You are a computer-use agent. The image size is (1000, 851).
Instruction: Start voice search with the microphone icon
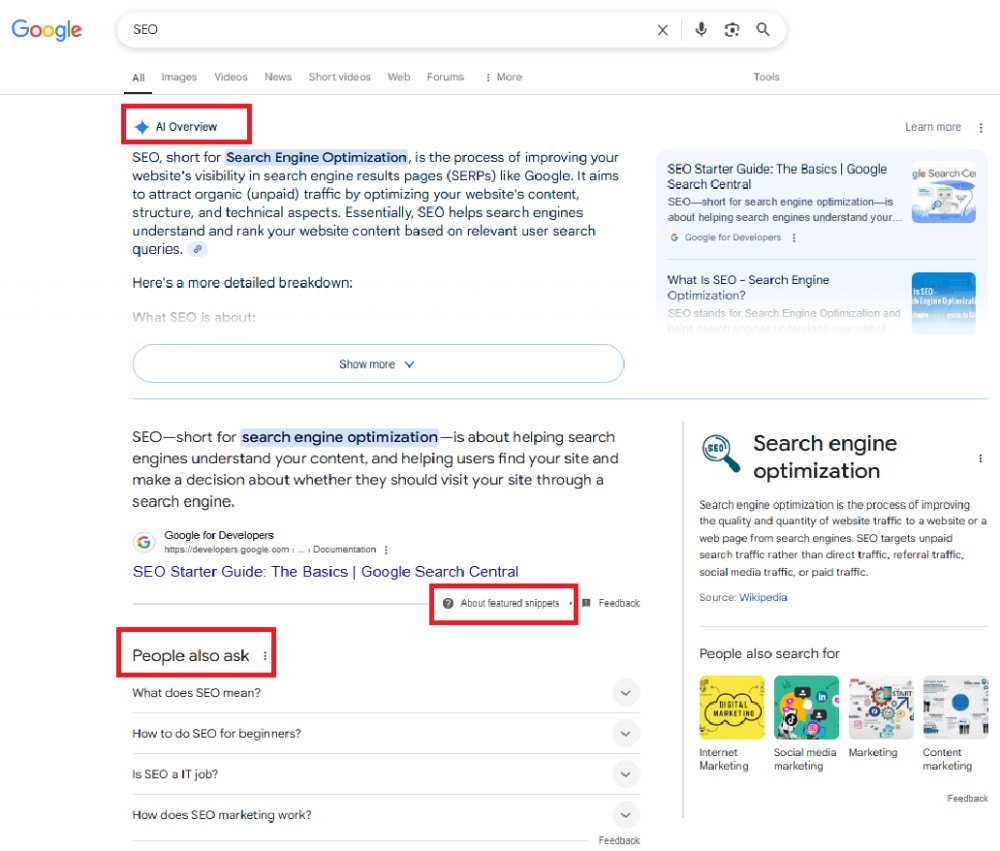pos(701,29)
